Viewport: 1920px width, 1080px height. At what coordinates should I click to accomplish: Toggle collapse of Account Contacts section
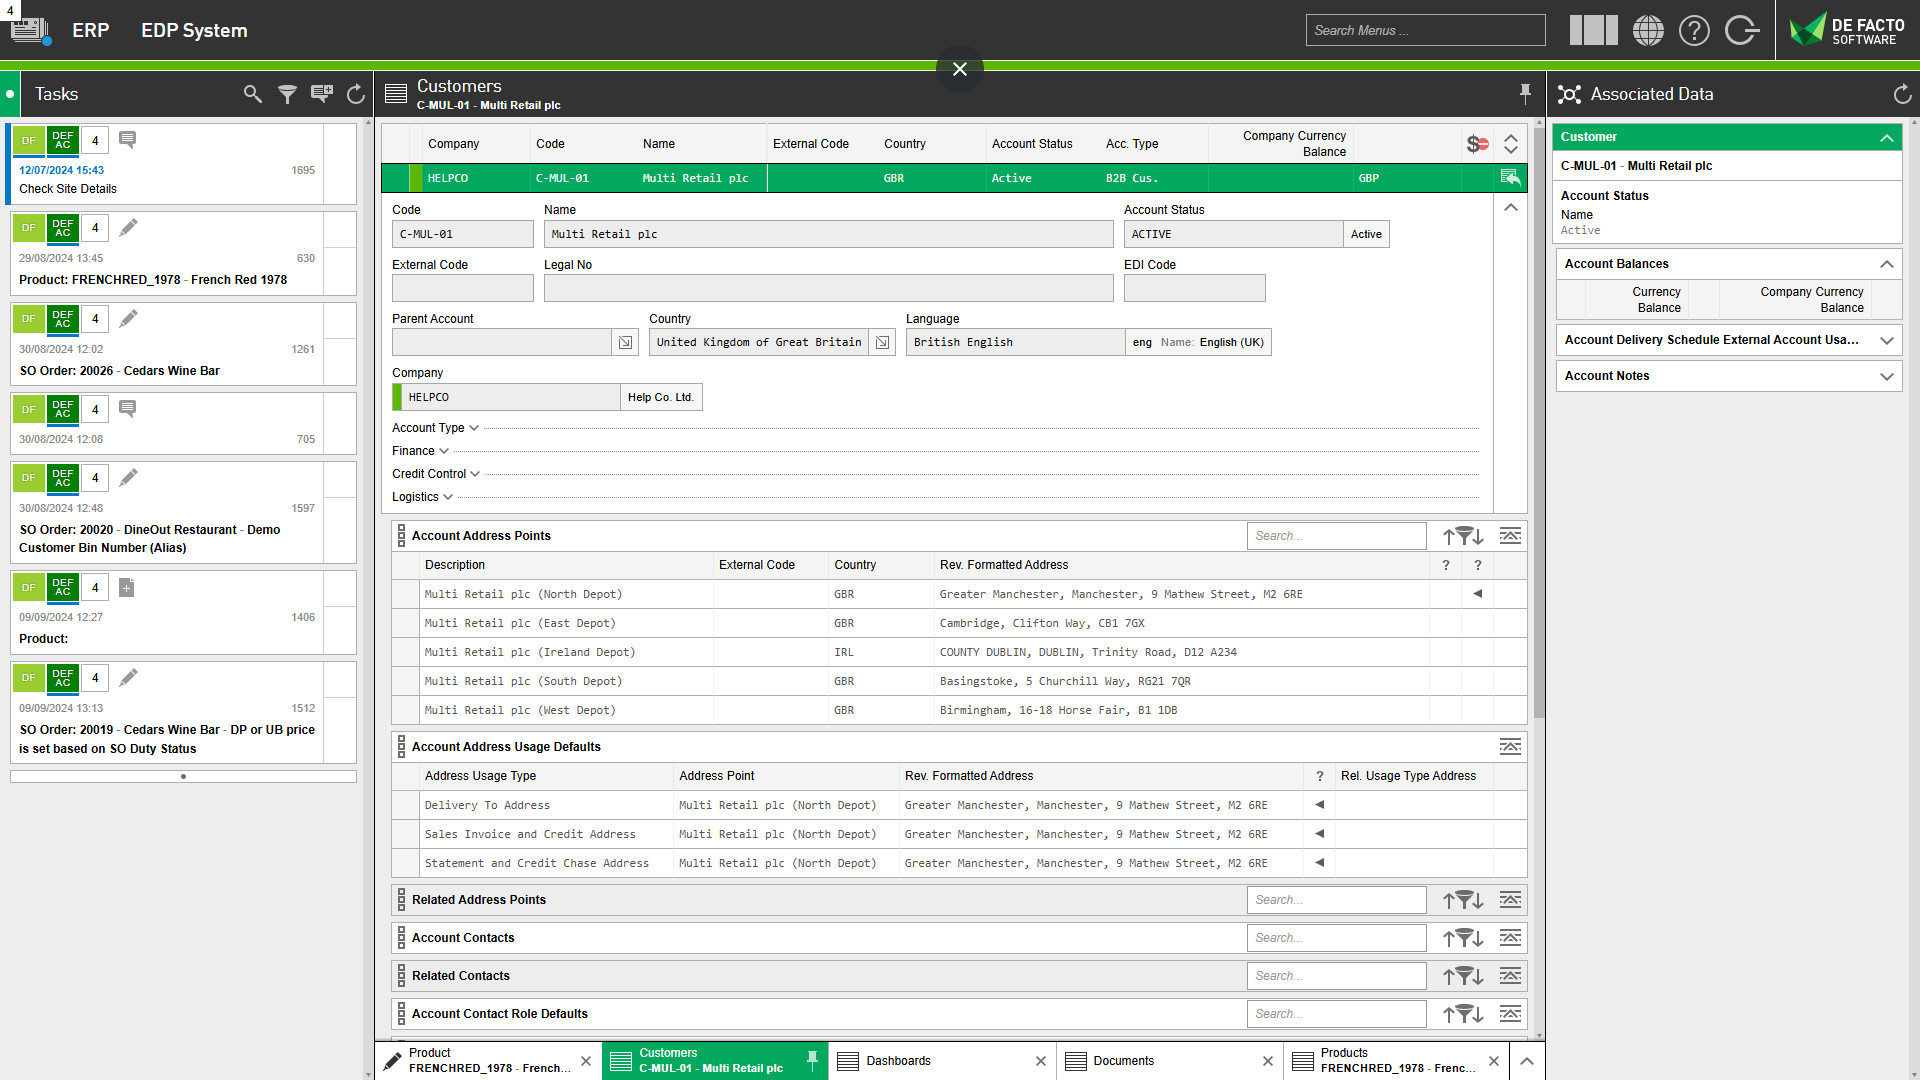[x=1510, y=938]
